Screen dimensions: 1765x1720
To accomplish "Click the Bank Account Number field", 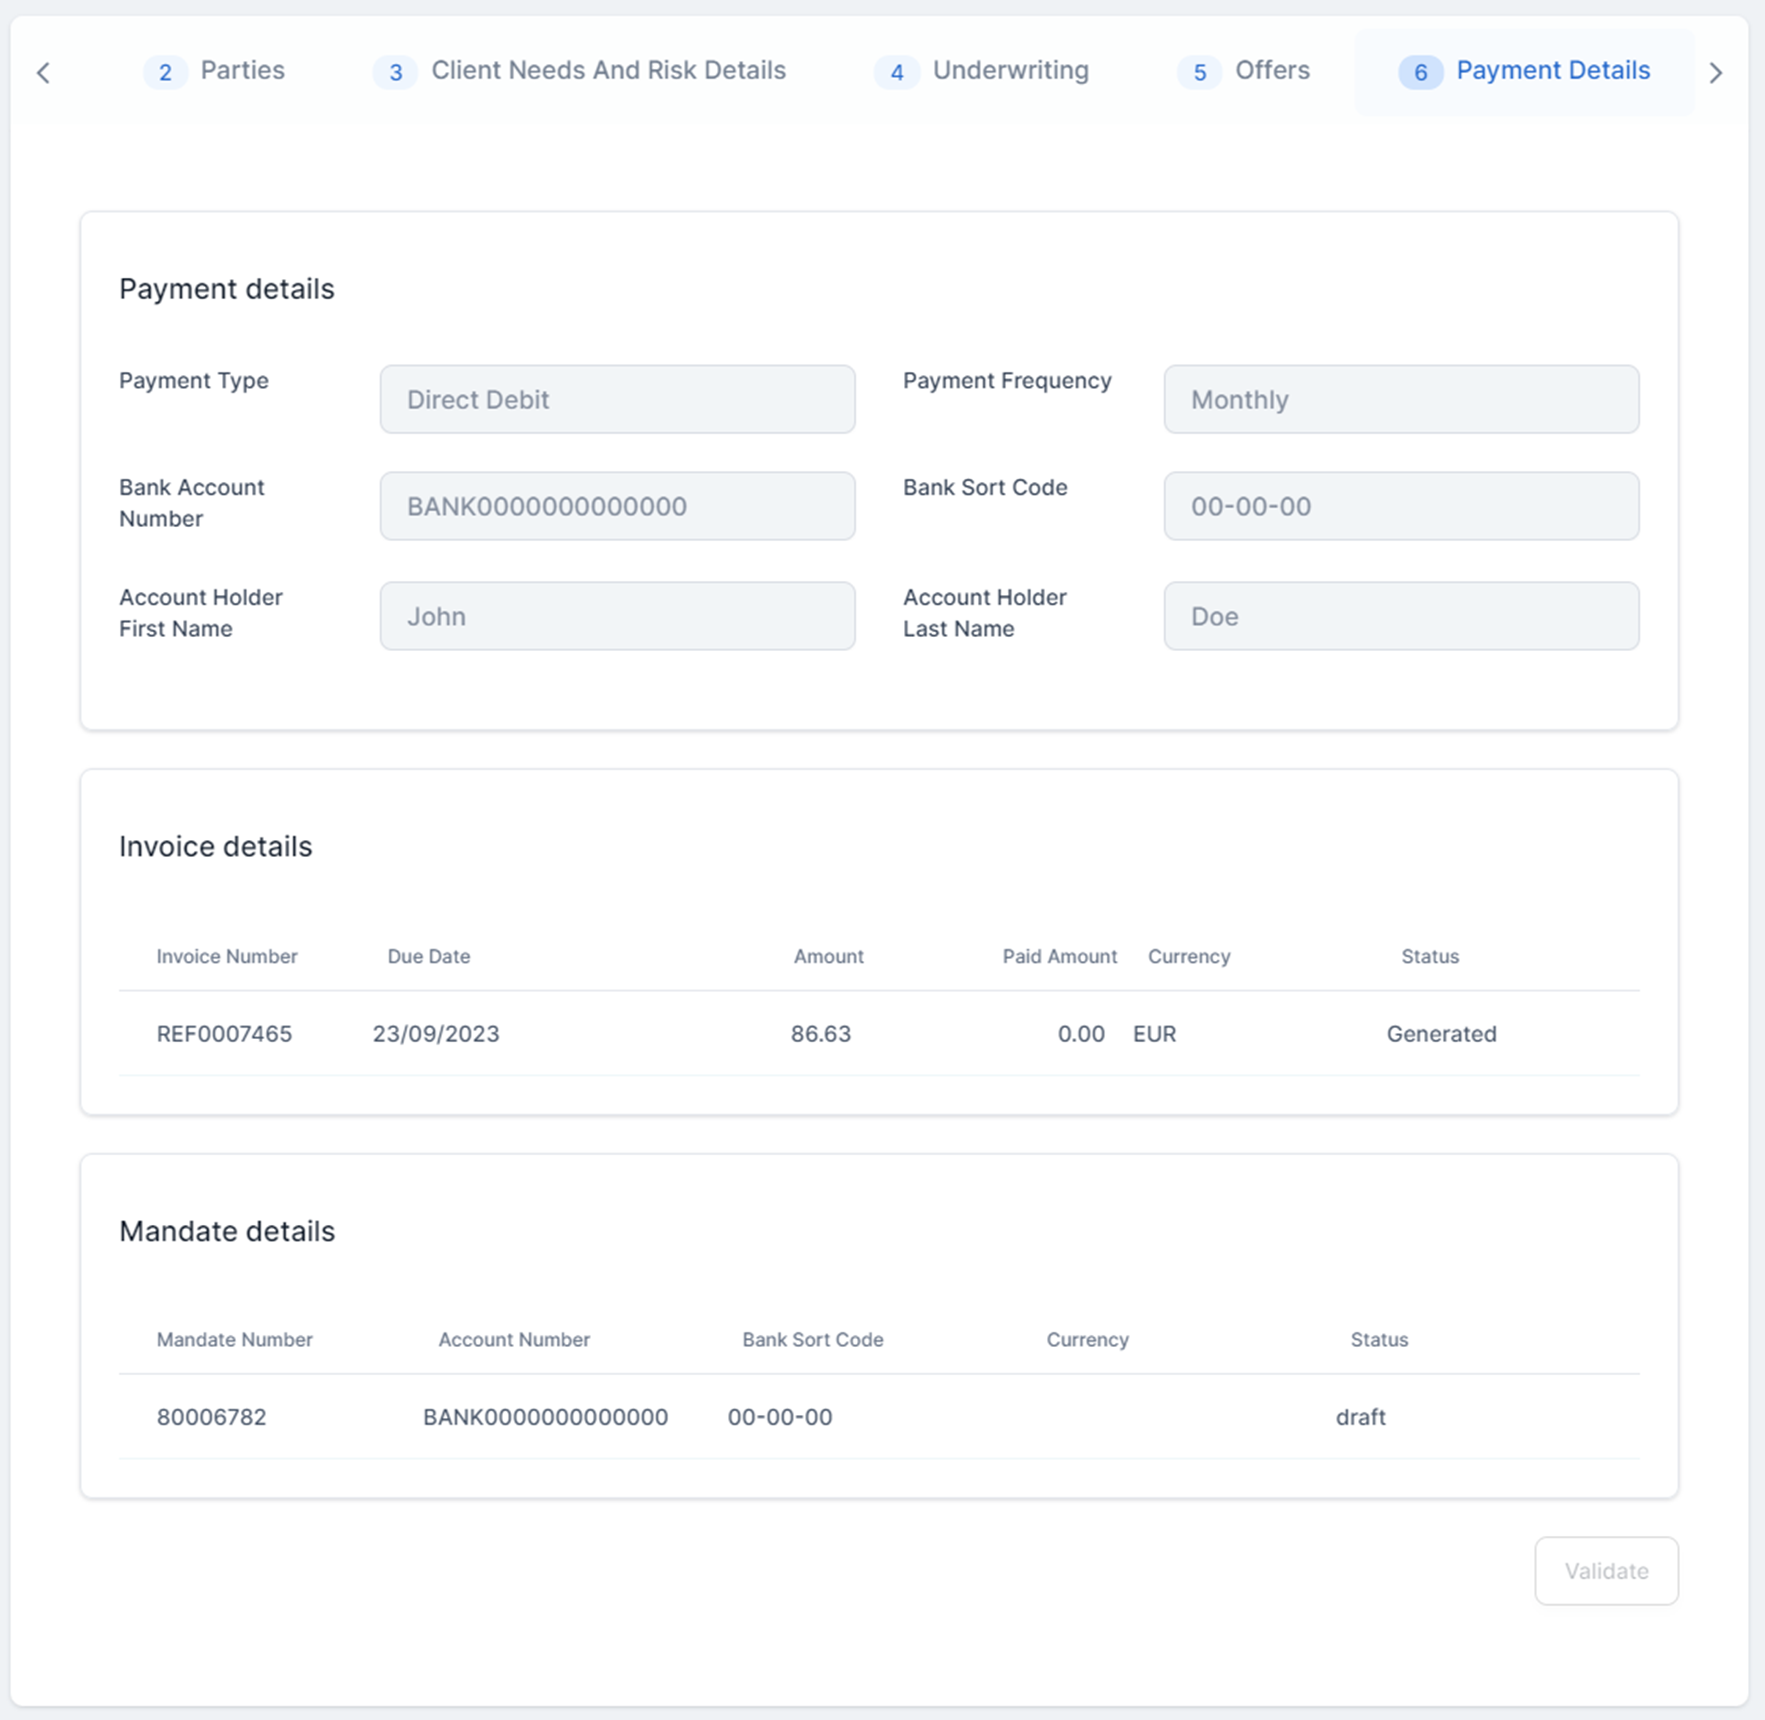I will pyautogui.click(x=617, y=506).
